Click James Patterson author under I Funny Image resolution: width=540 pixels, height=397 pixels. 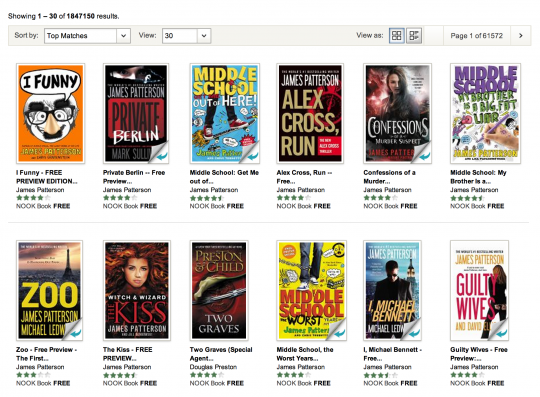coord(40,190)
